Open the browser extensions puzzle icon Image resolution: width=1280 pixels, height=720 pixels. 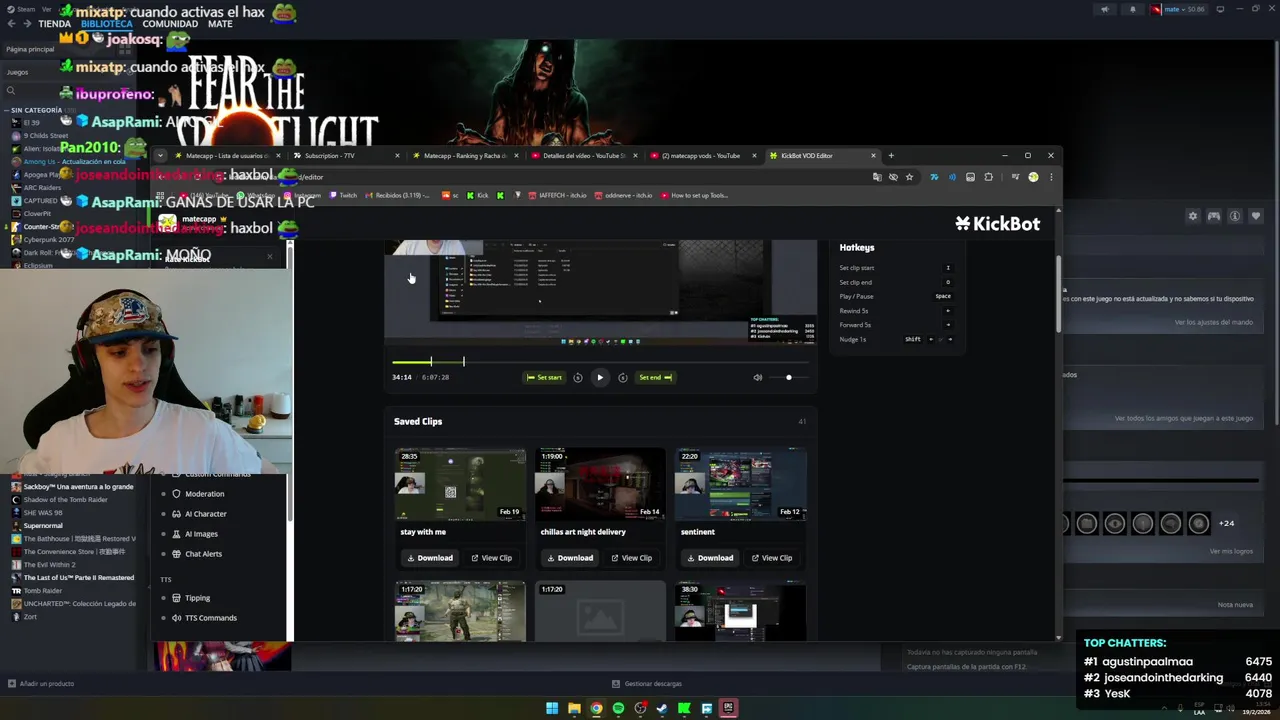[x=988, y=177]
